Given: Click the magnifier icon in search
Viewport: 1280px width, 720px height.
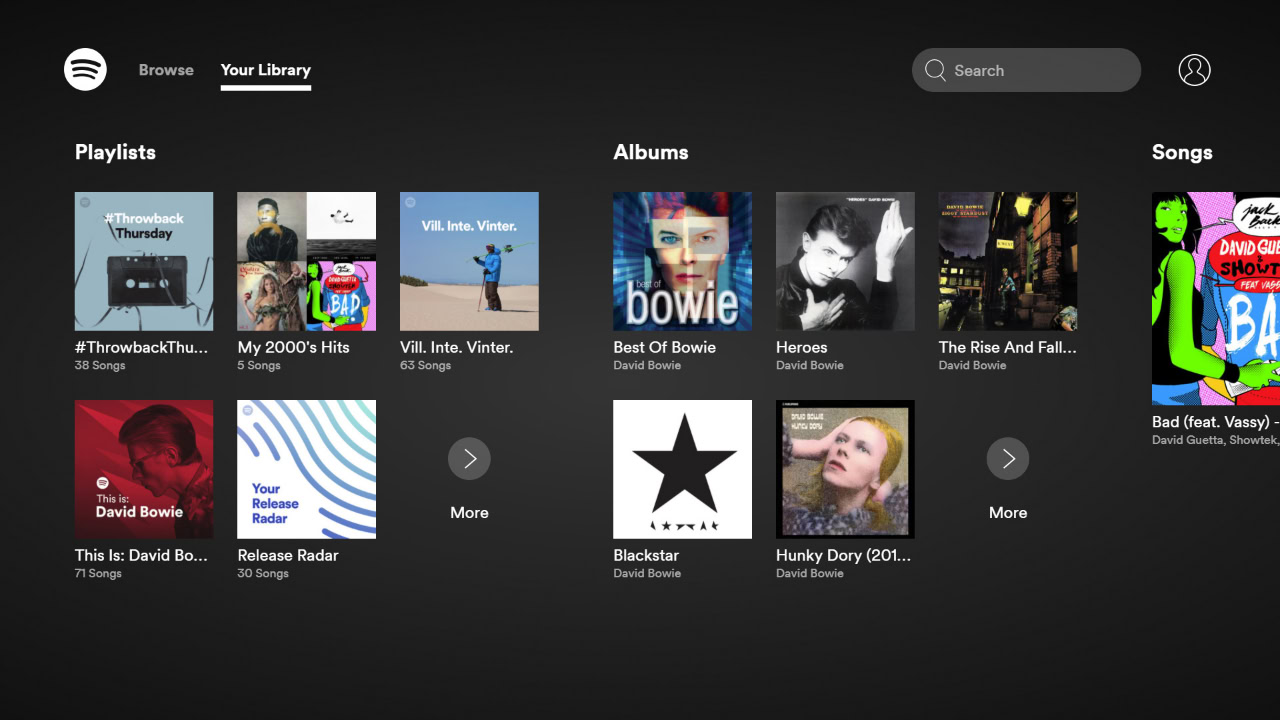Looking at the screenshot, I should coord(935,70).
